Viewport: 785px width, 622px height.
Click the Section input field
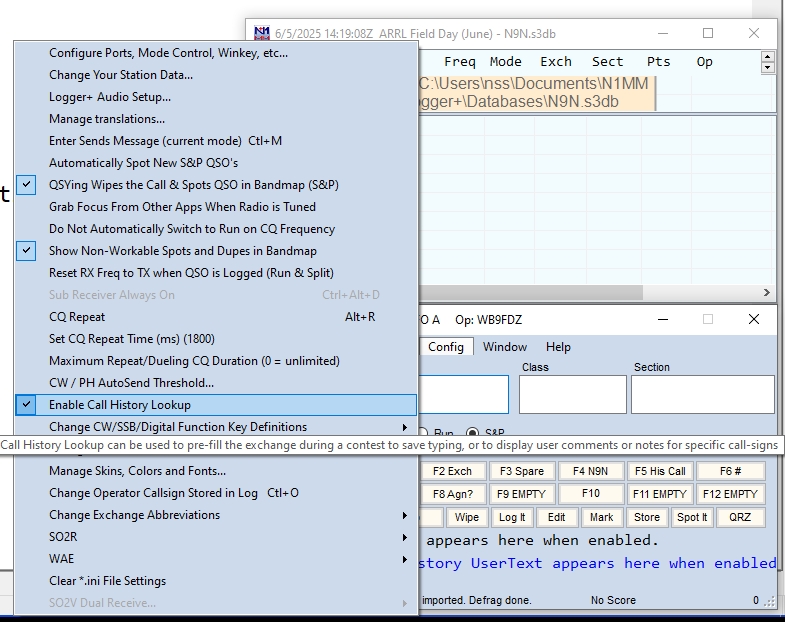click(702, 394)
